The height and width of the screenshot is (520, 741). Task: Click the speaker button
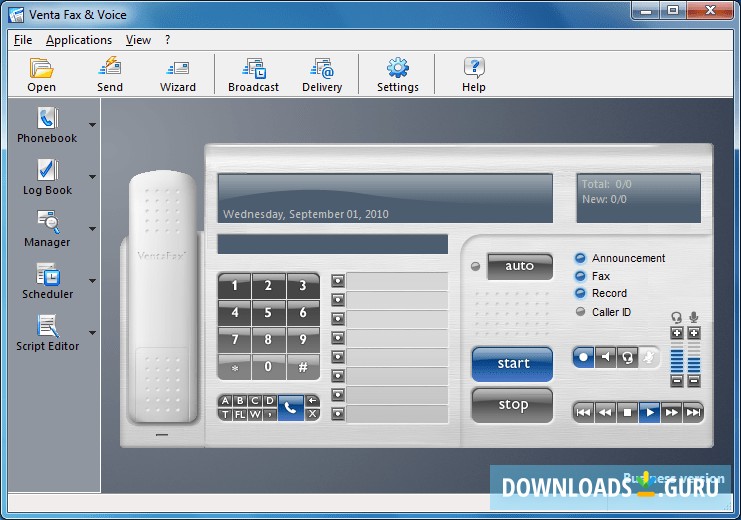pyautogui.click(x=605, y=357)
